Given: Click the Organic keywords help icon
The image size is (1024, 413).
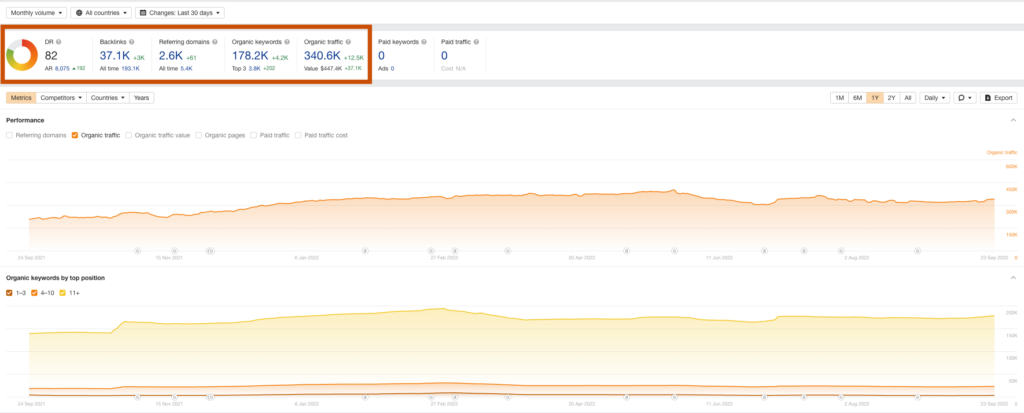Looking at the screenshot, I should pos(286,42).
